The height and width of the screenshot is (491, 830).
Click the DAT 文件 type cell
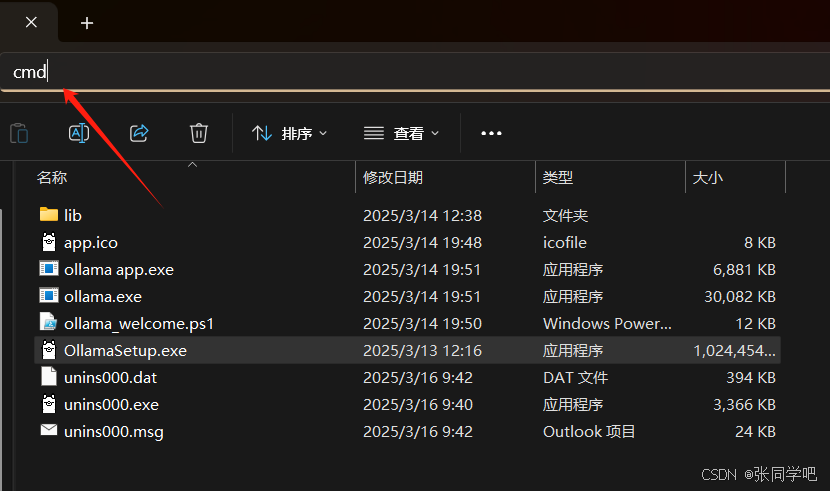point(575,377)
